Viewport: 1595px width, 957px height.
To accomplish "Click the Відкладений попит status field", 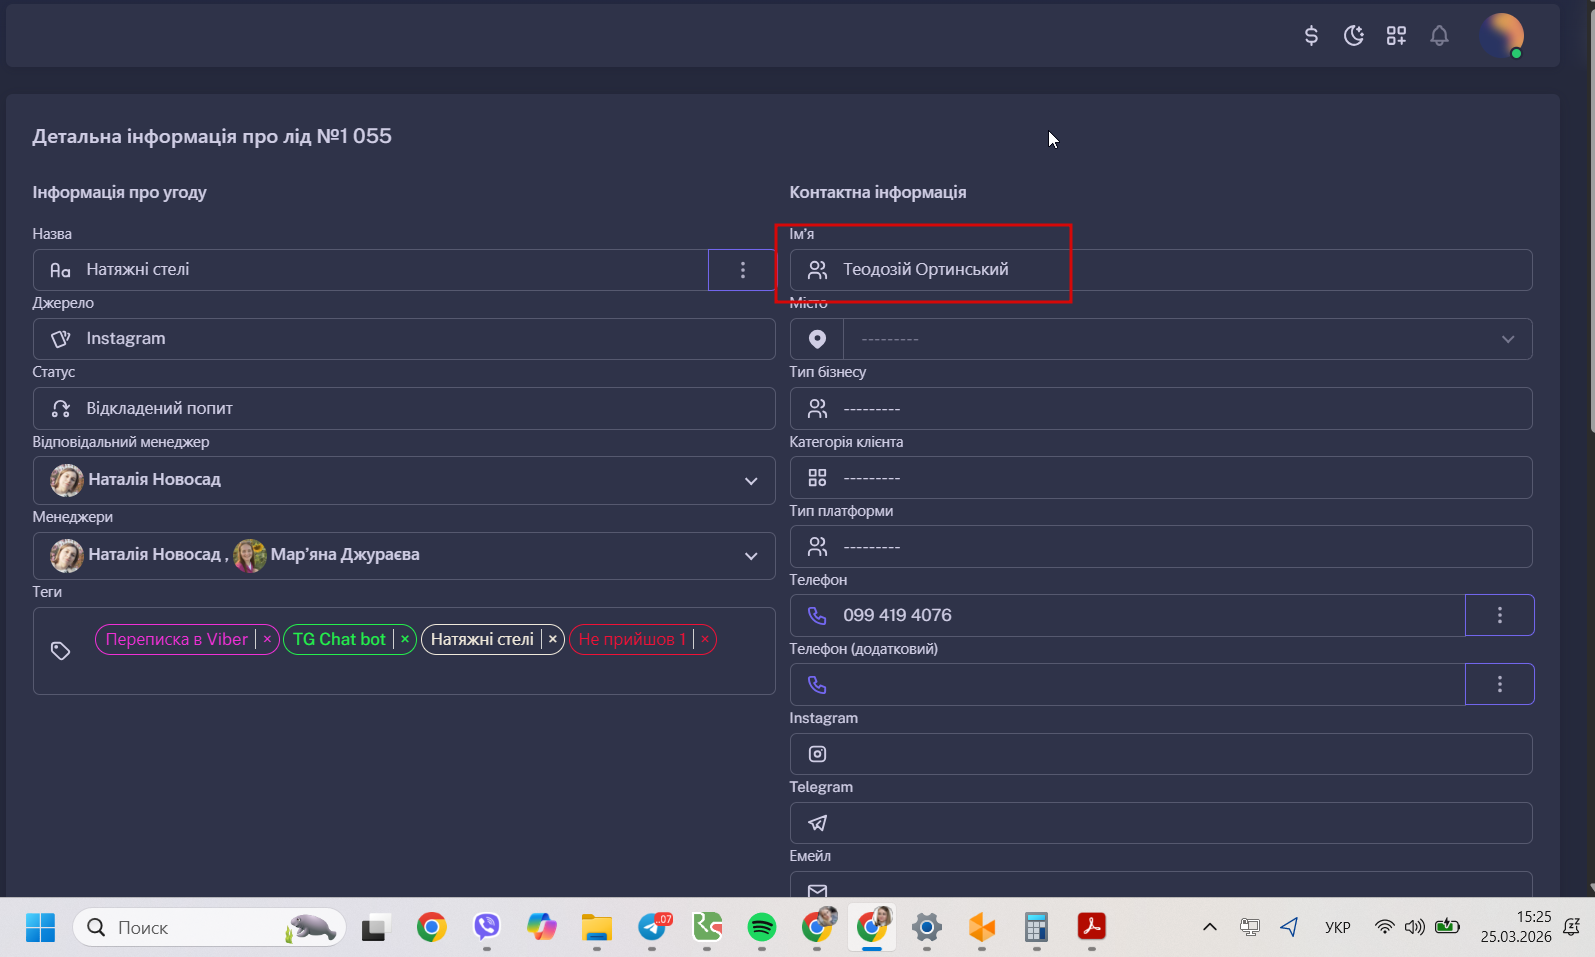I will pos(404,408).
